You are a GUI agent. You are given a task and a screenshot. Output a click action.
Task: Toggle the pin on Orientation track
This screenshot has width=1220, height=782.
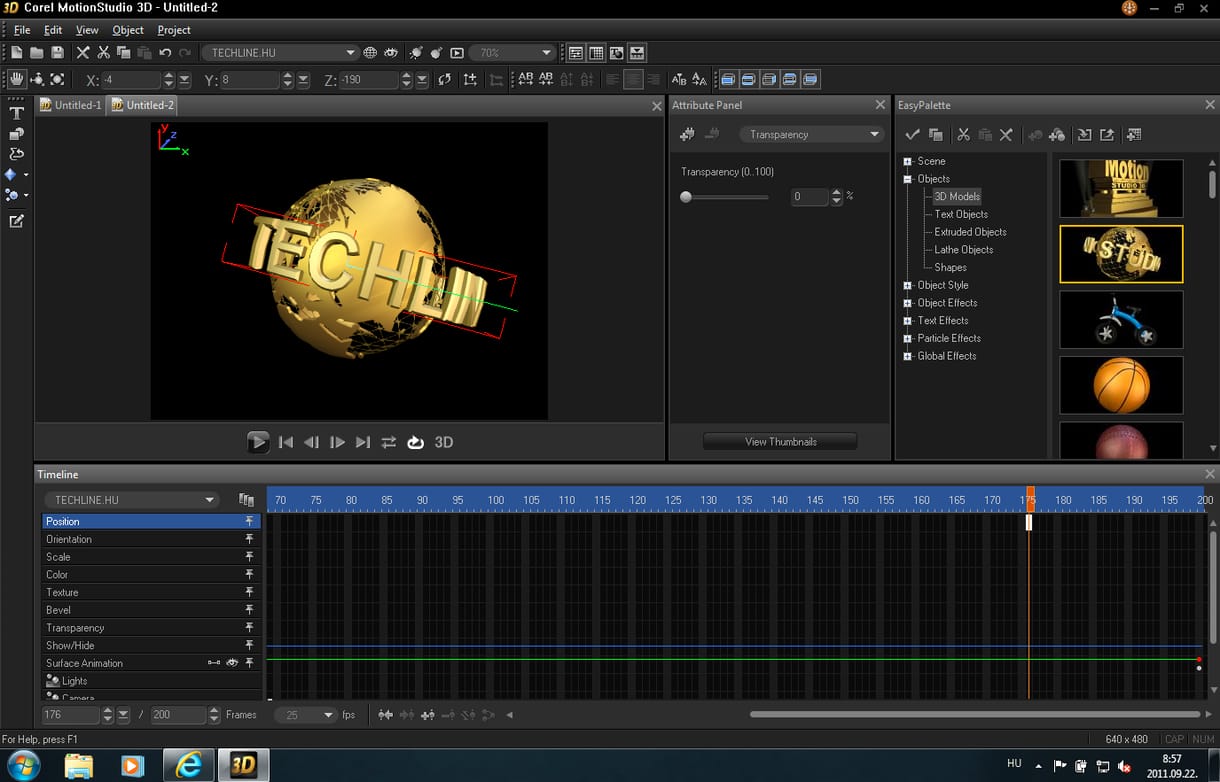coord(250,539)
